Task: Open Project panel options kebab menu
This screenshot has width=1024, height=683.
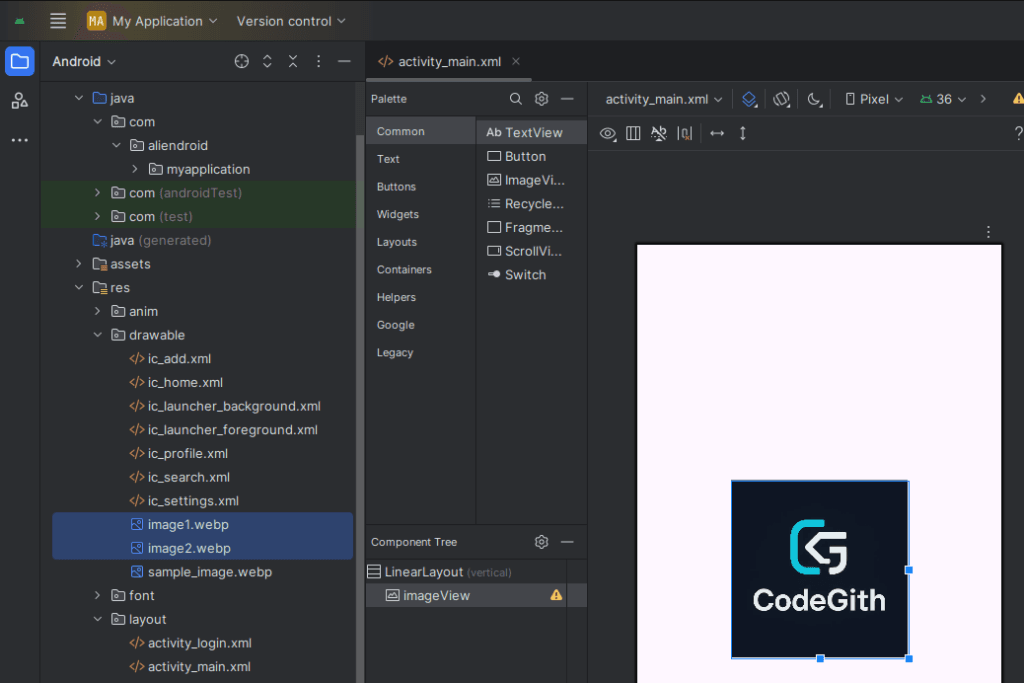Action: click(x=319, y=61)
